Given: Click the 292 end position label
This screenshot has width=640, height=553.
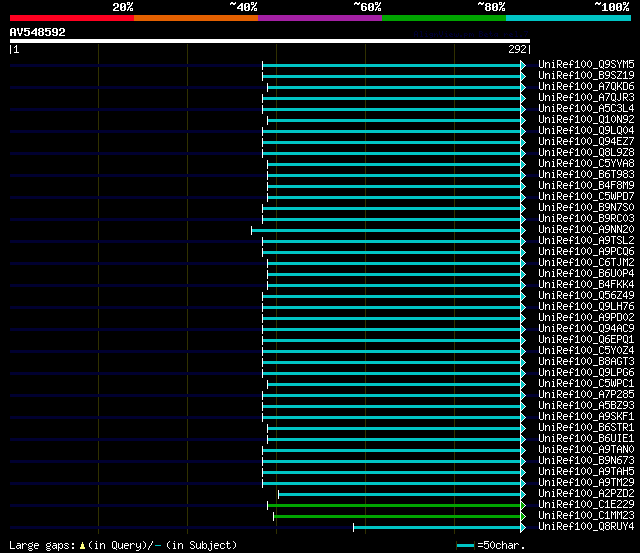Looking at the screenshot, I should point(517,49).
